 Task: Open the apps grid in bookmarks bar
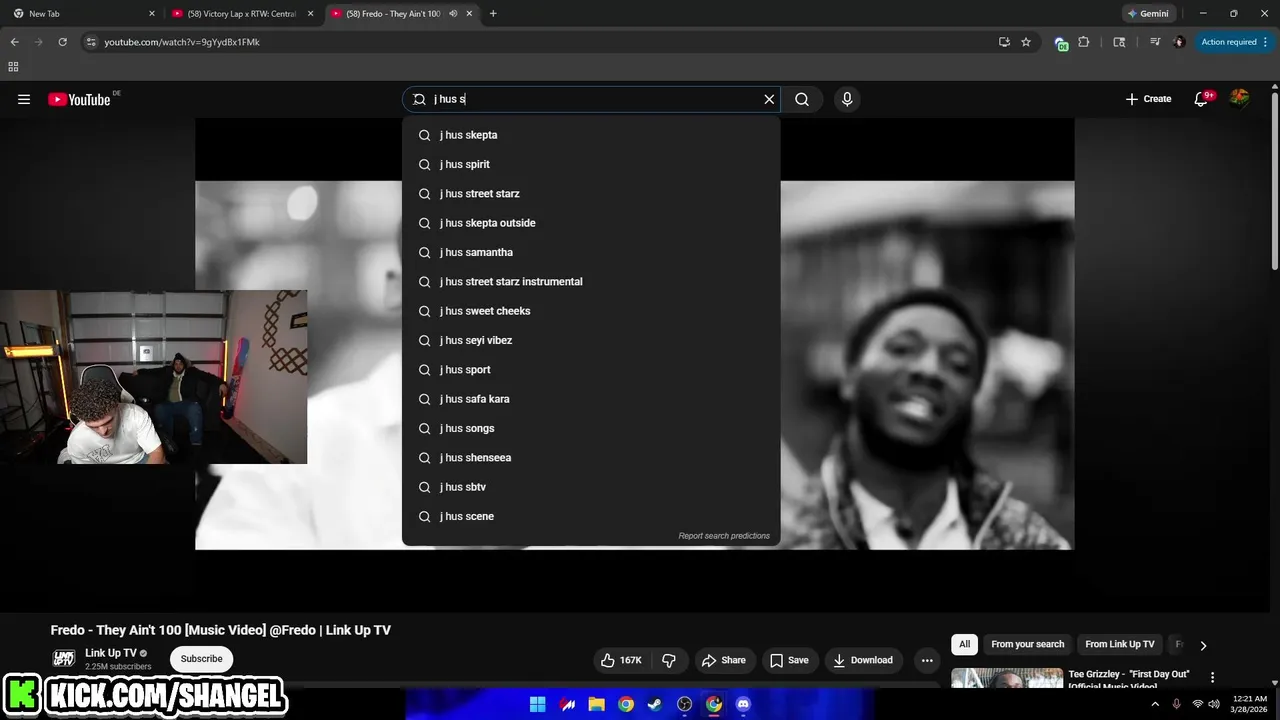click(13, 67)
